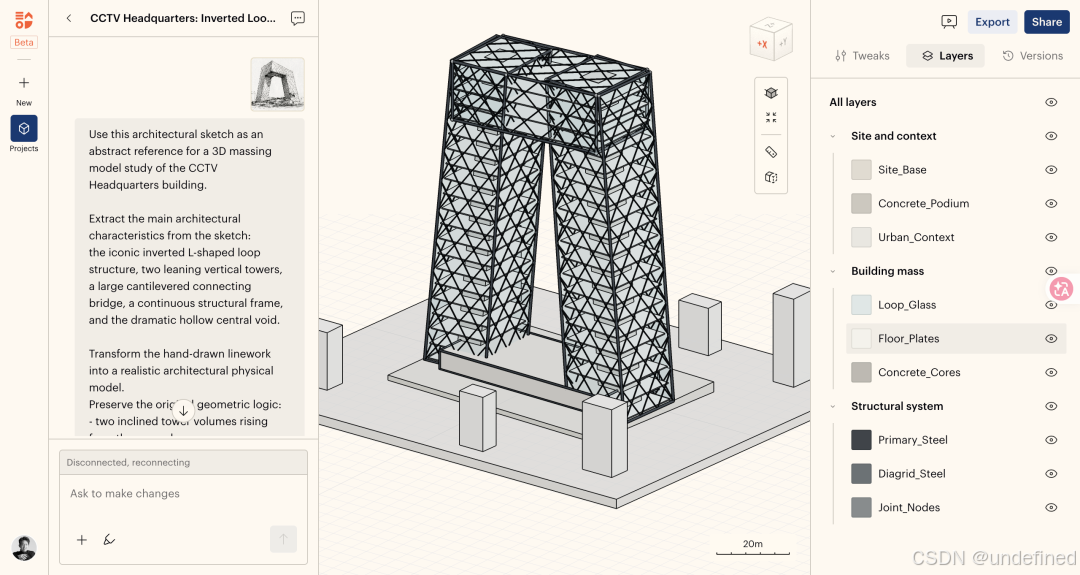Hide the Site_Base layer
The image size is (1080, 575).
[1051, 170]
